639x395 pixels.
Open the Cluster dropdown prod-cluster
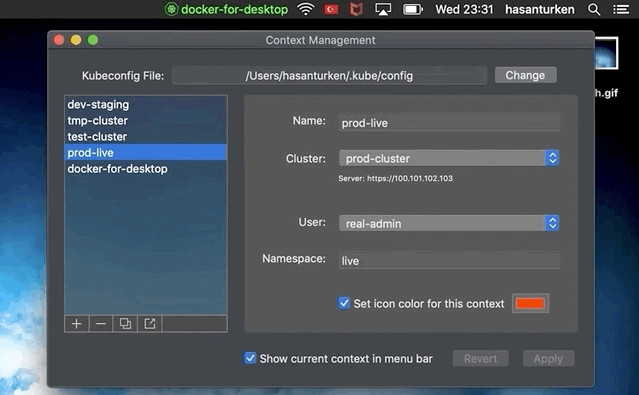(x=449, y=158)
